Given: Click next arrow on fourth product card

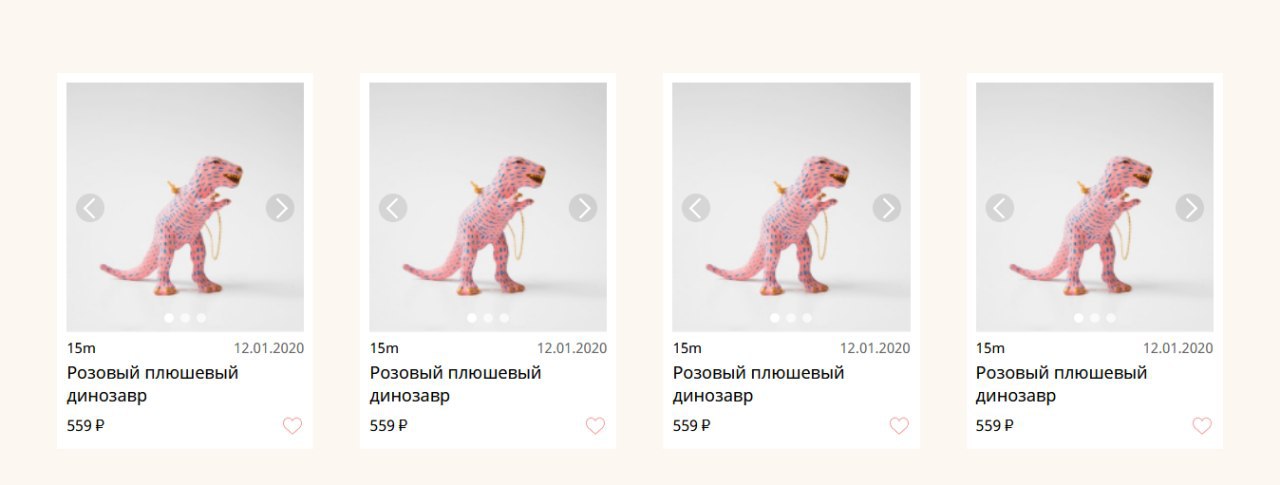Looking at the screenshot, I should pyautogui.click(x=1190, y=208).
